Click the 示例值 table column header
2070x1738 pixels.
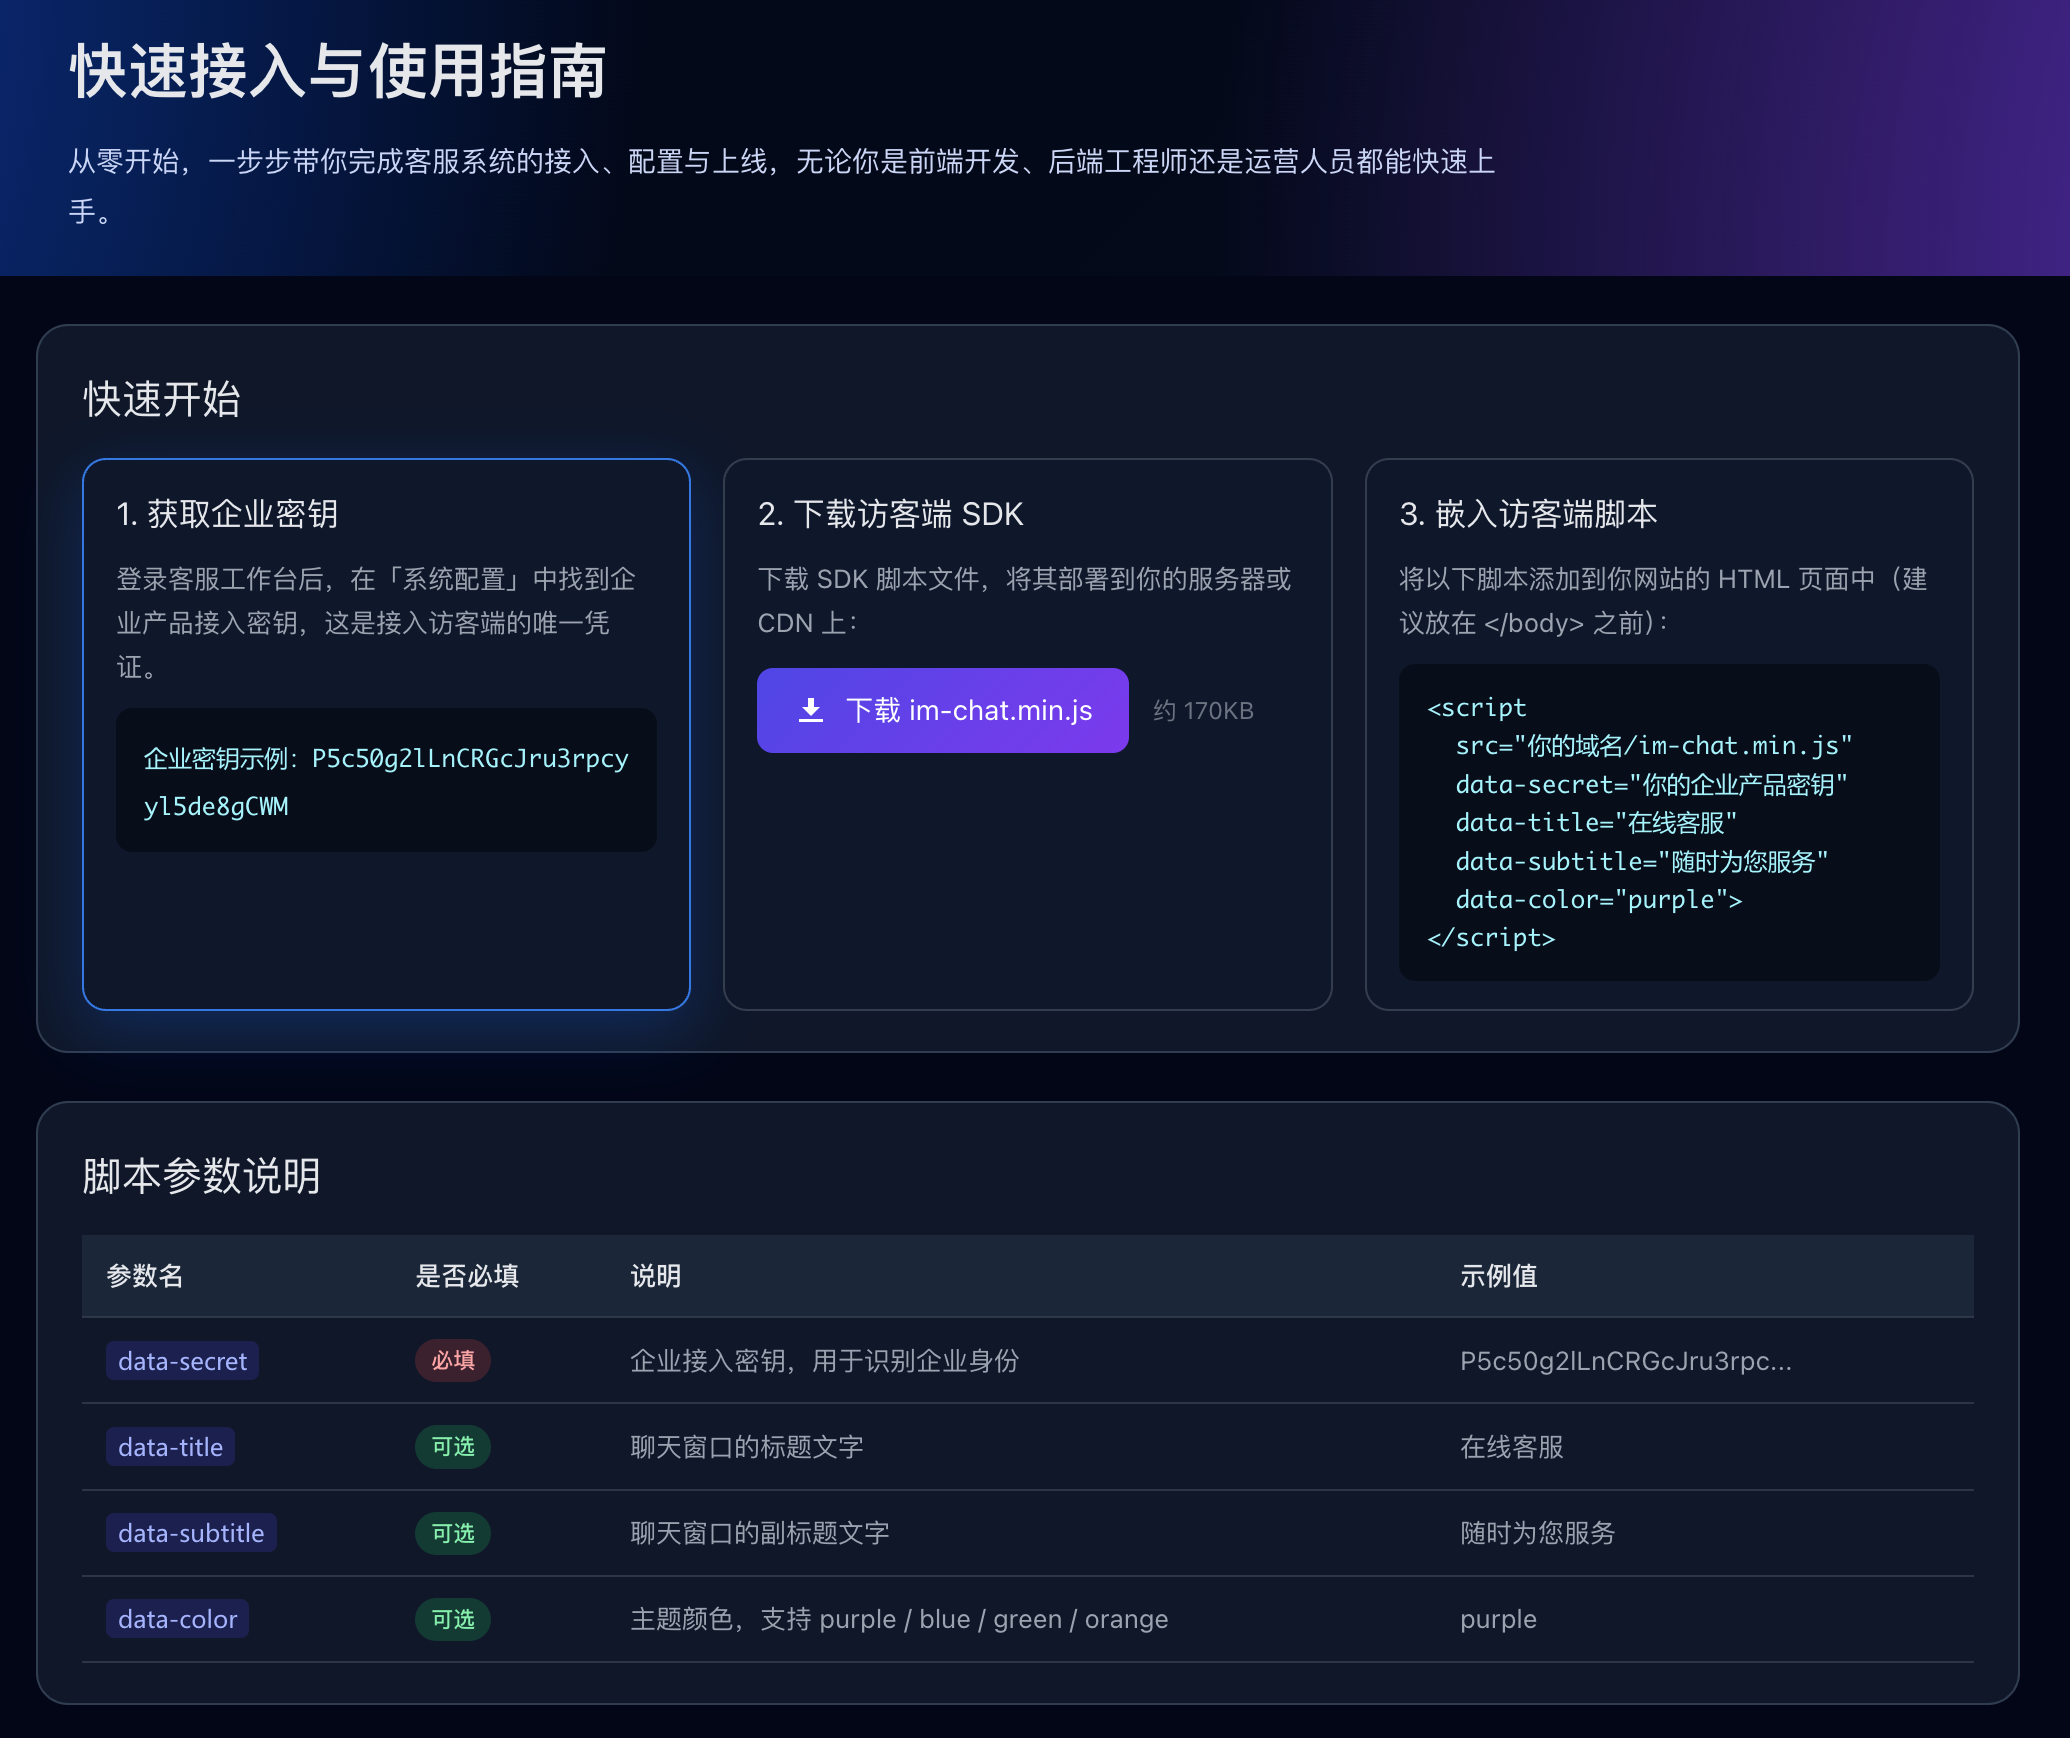pyautogui.click(x=1498, y=1276)
